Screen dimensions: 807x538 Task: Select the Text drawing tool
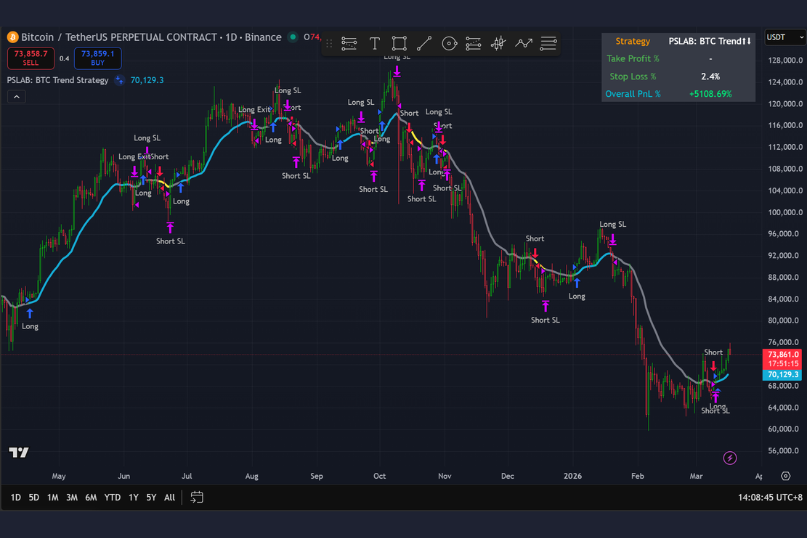tap(374, 43)
